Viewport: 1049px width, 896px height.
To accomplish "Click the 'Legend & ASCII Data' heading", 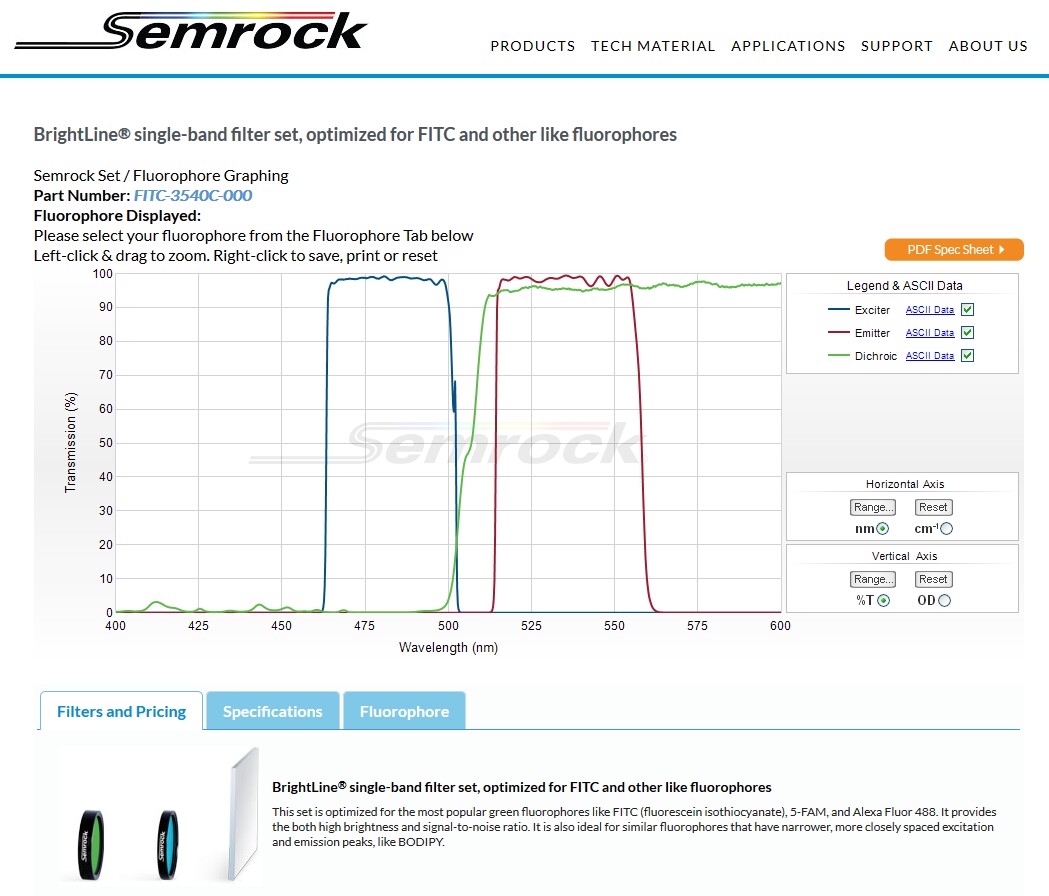I will (904, 286).
